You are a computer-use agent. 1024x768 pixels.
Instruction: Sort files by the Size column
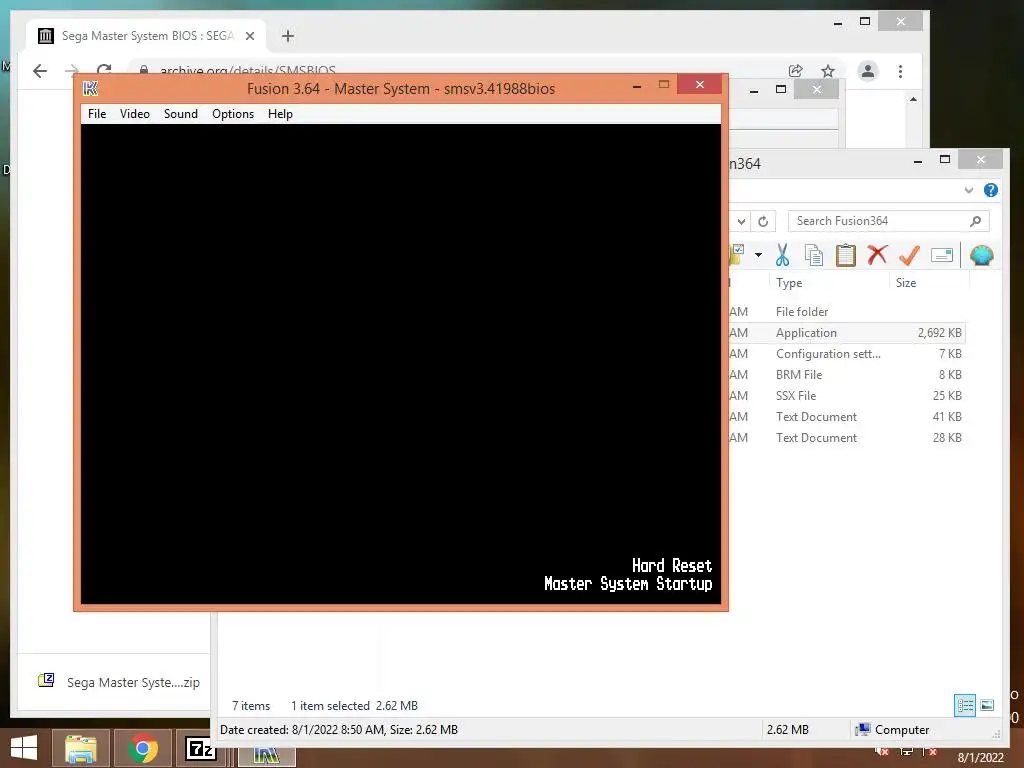906,283
